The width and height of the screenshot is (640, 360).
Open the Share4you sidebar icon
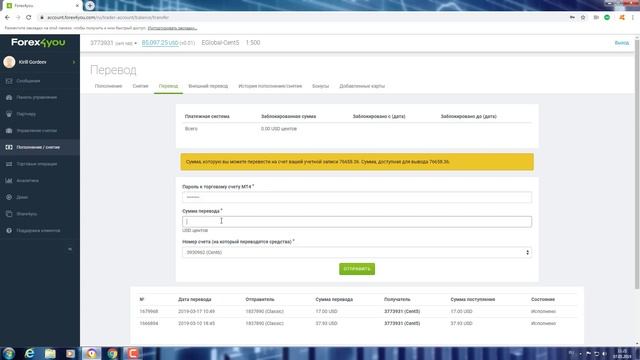9,214
